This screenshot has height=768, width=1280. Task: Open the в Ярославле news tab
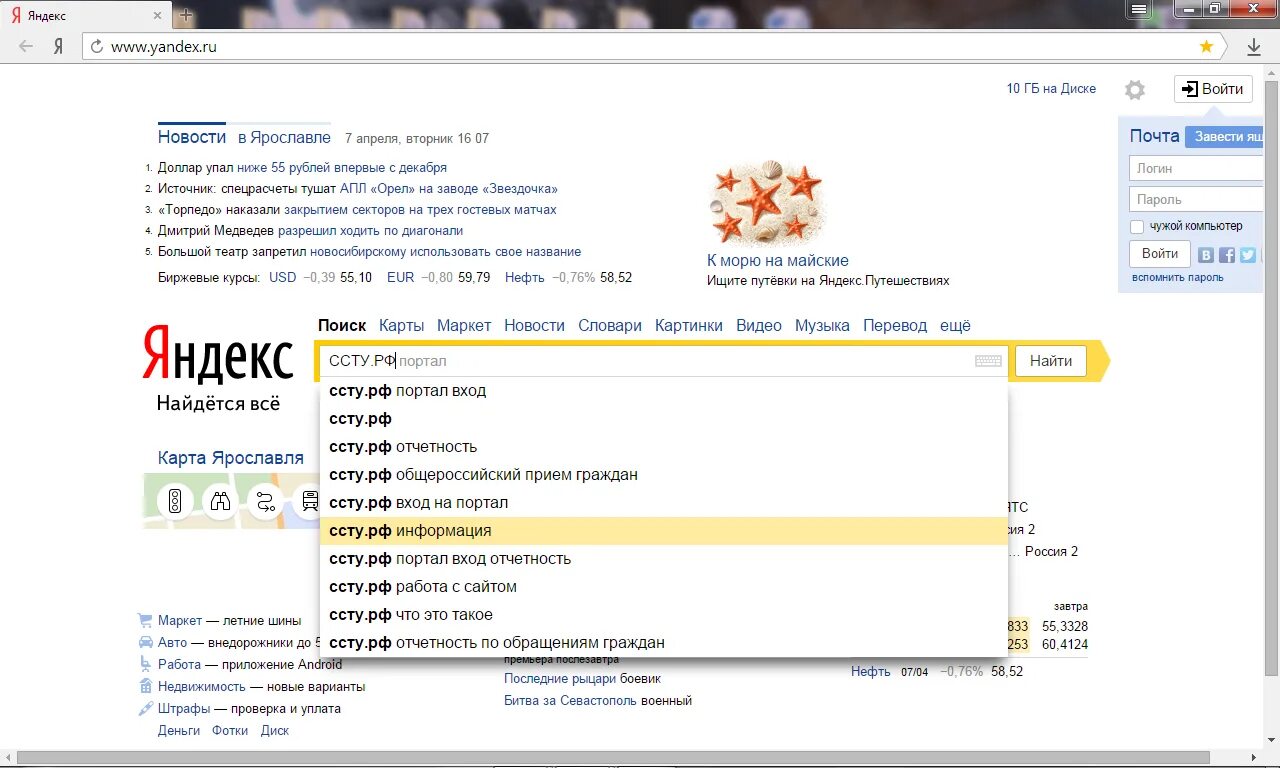(x=284, y=138)
